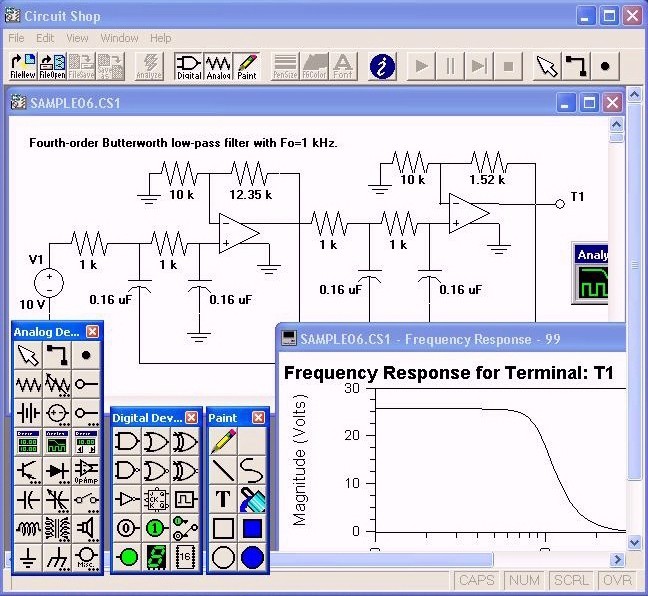Select the paint bucket in Paint palette
The width and height of the screenshot is (648, 596).
252,499
